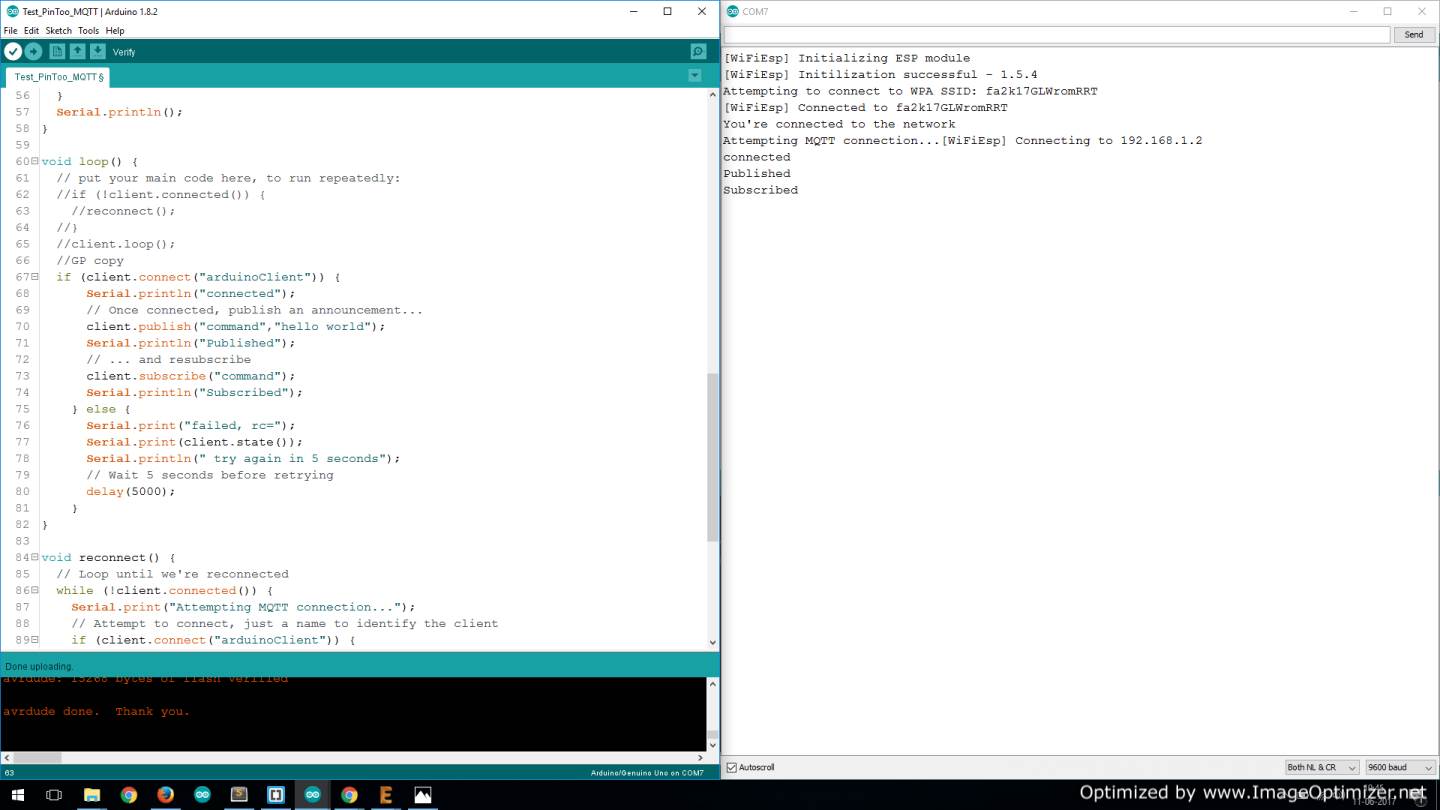
Task: Open the orange E app on the taskbar
Action: tap(386, 795)
